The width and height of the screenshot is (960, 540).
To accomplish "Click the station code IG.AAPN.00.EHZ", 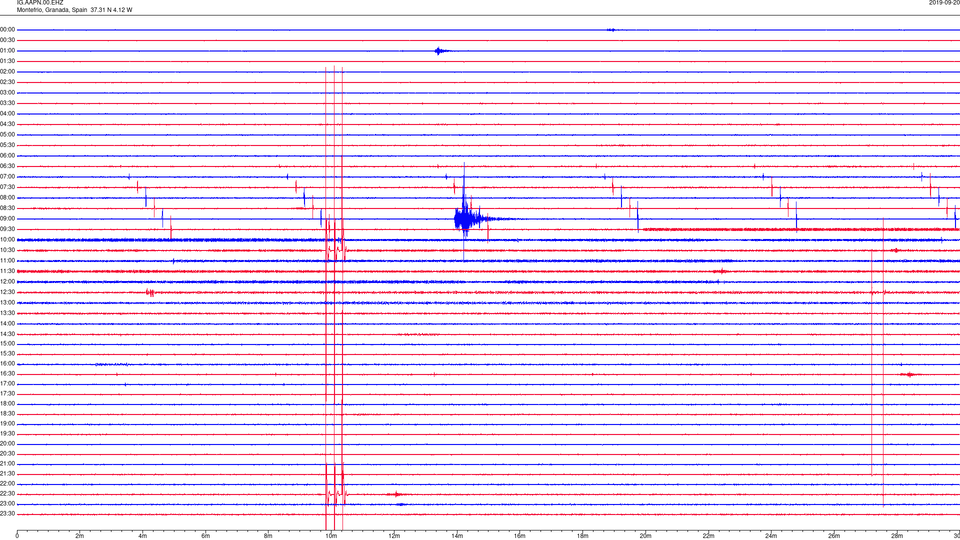I will (x=40, y=3).
